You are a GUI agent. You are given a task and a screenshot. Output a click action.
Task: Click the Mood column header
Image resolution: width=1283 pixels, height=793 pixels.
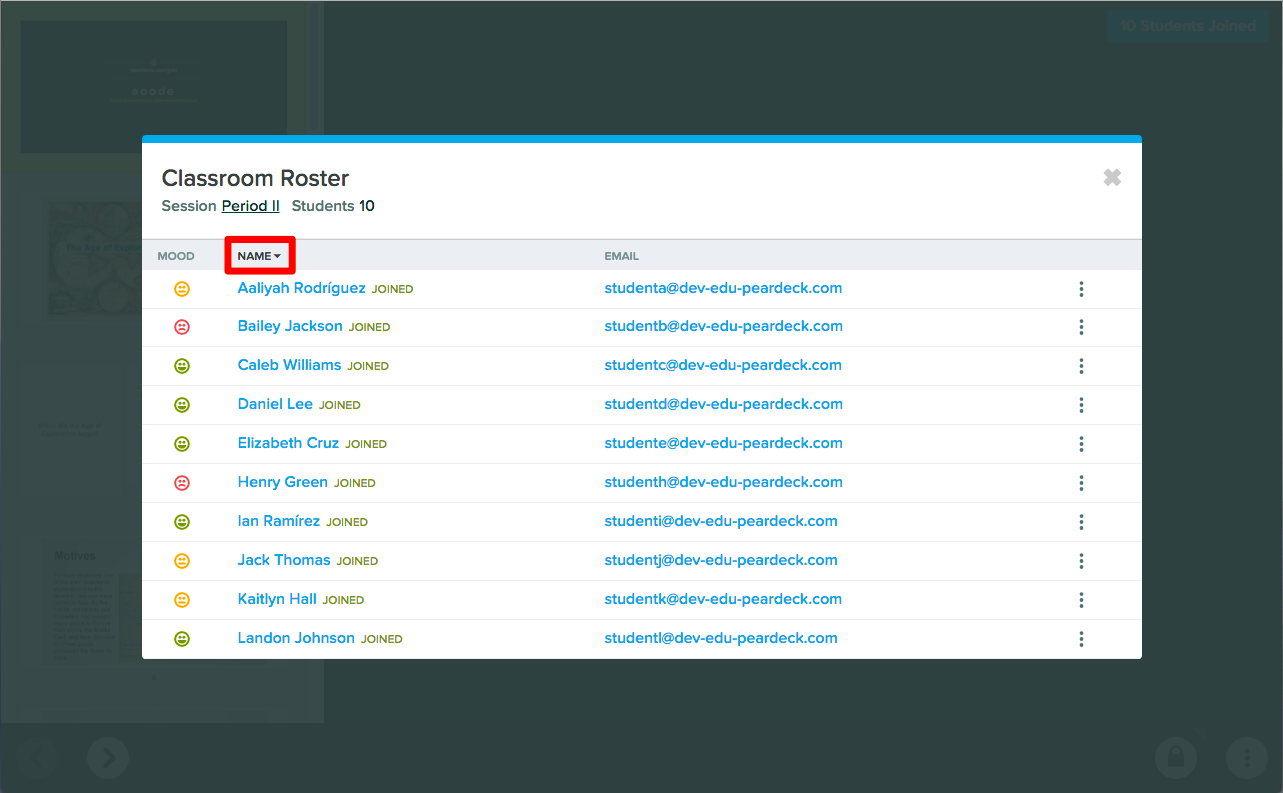coord(176,256)
